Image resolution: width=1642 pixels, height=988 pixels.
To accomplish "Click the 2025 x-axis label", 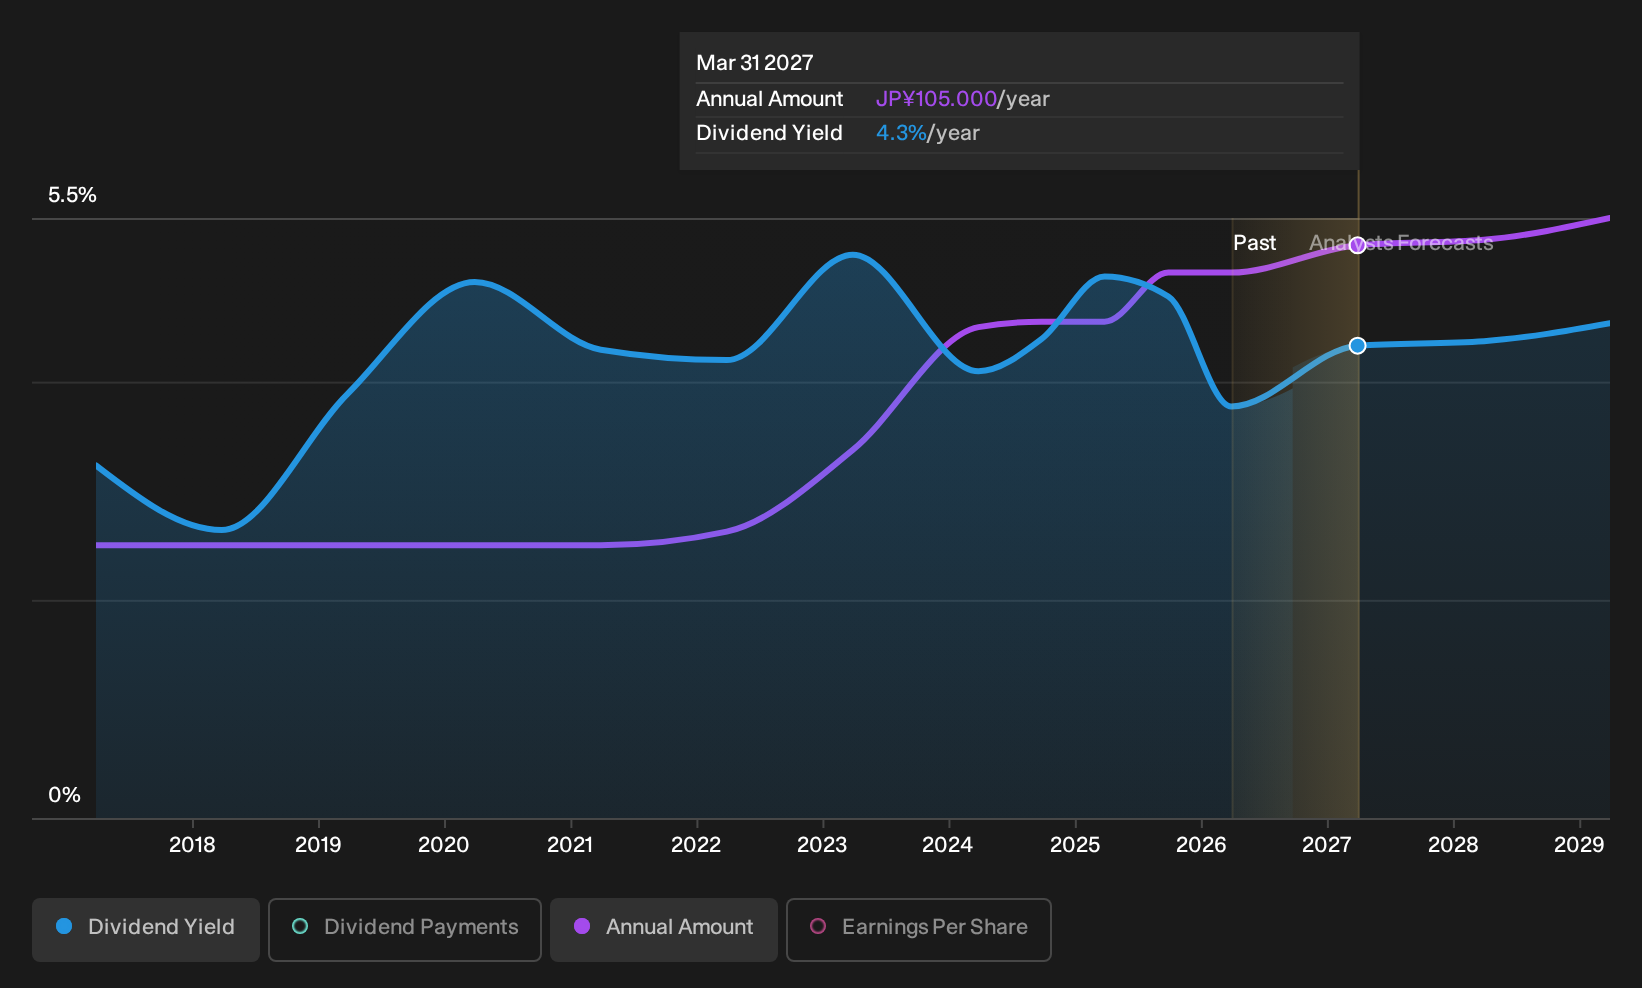I will pos(1075,845).
